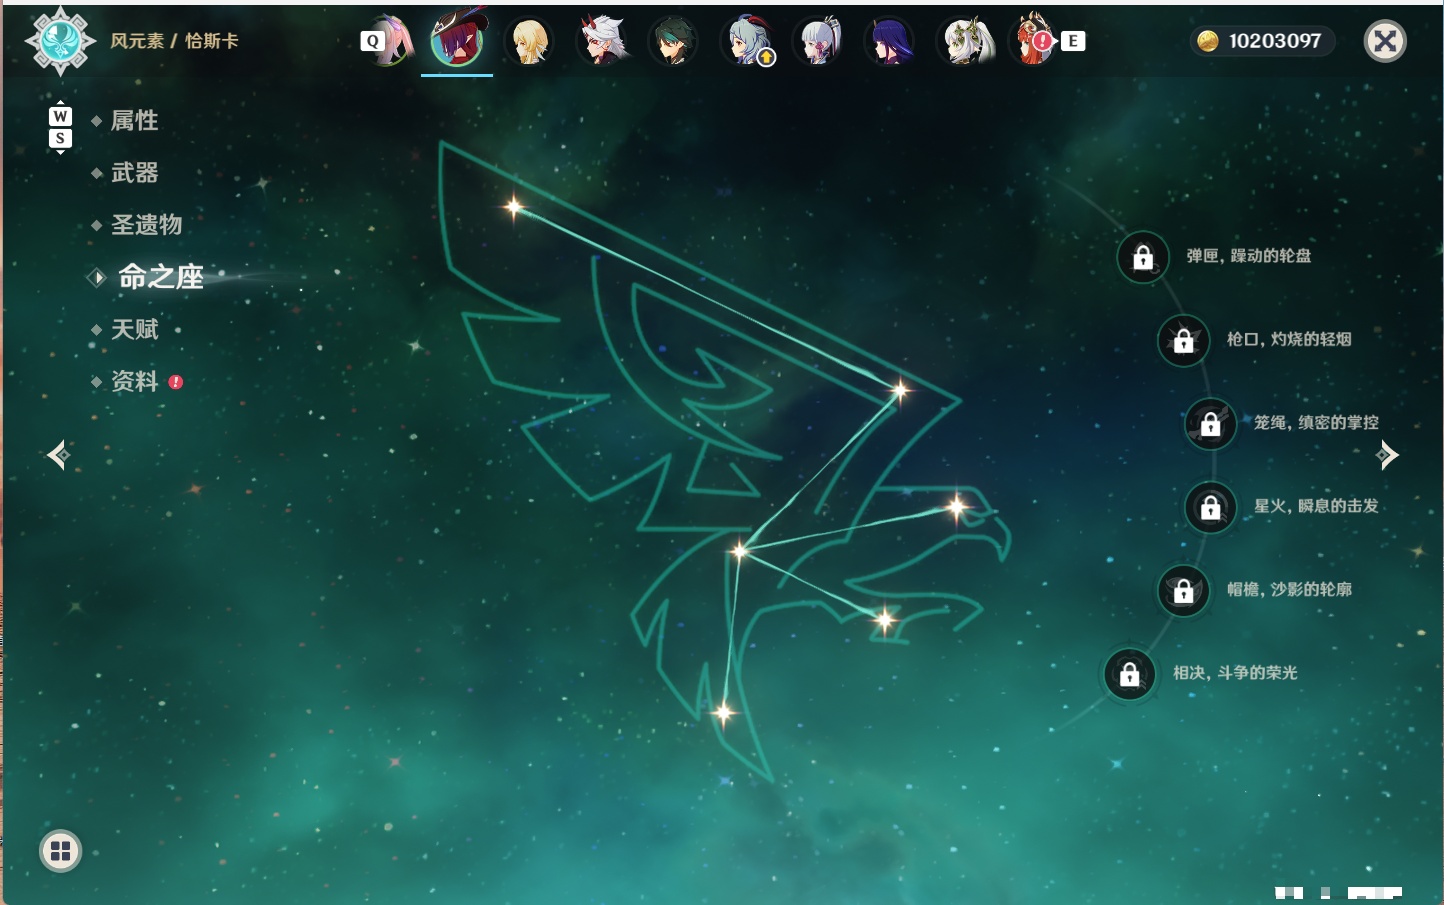Choose the pink-haired character portrait near Q
1444x905 pixels.
pyautogui.click(x=390, y=41)
